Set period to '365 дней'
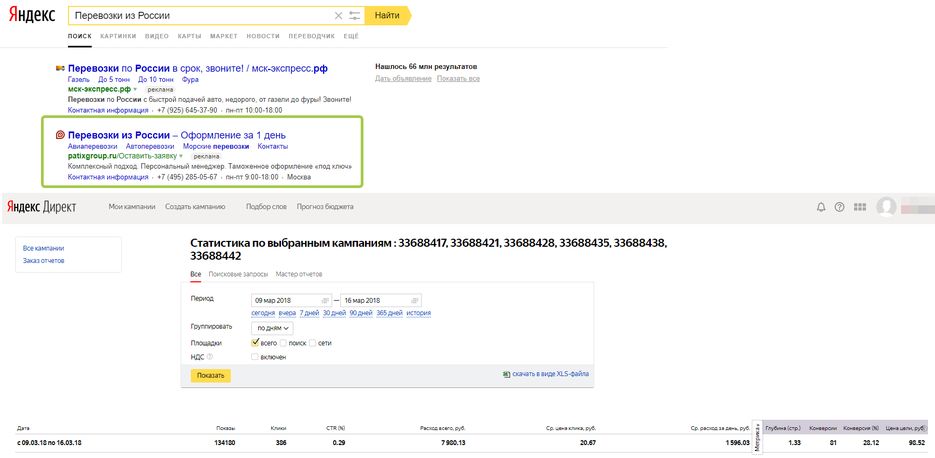Viewport: 935px width, 458px height. [x=389, y=313]
